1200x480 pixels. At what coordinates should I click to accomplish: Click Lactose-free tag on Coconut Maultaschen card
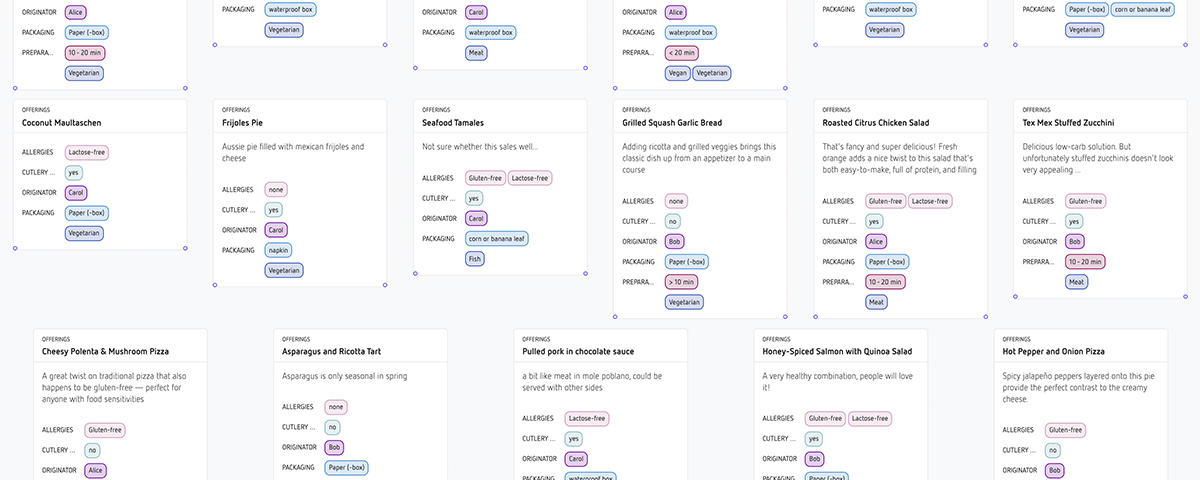[87, 152]
